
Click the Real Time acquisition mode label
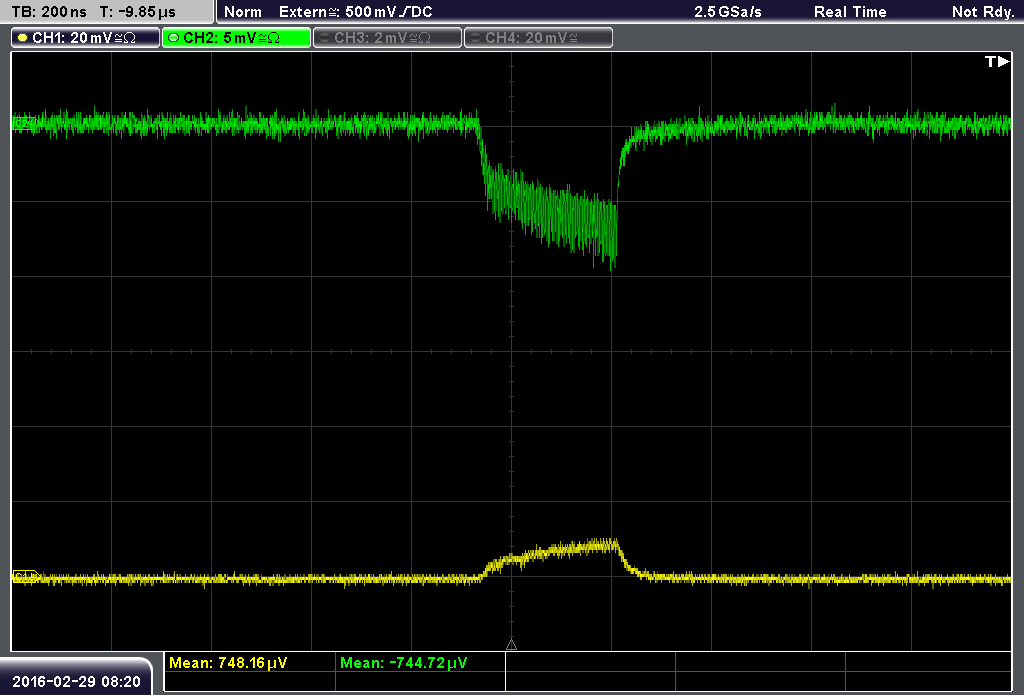click(x=850, y=12)
